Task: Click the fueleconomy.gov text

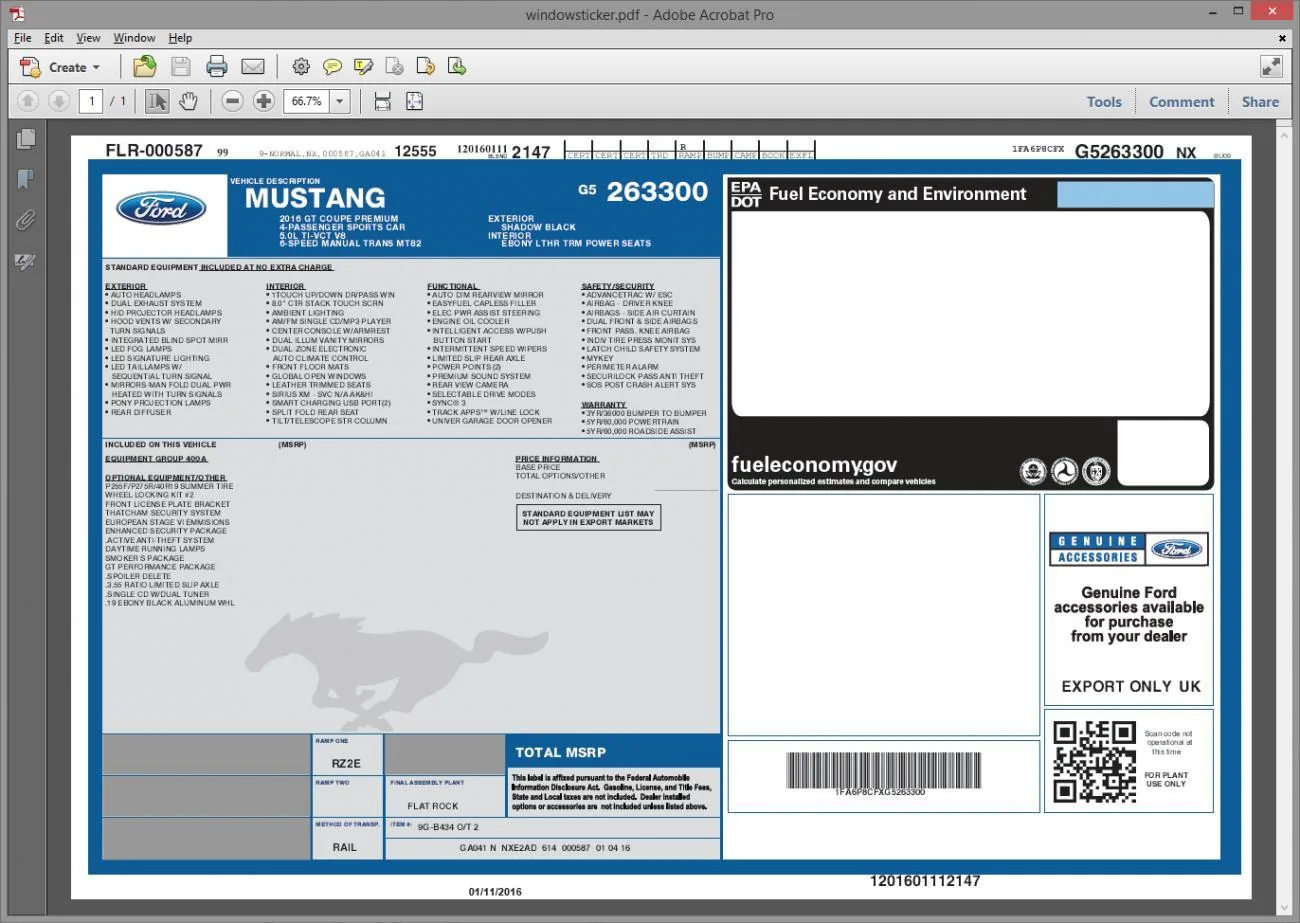Action: tap(814, 464)
